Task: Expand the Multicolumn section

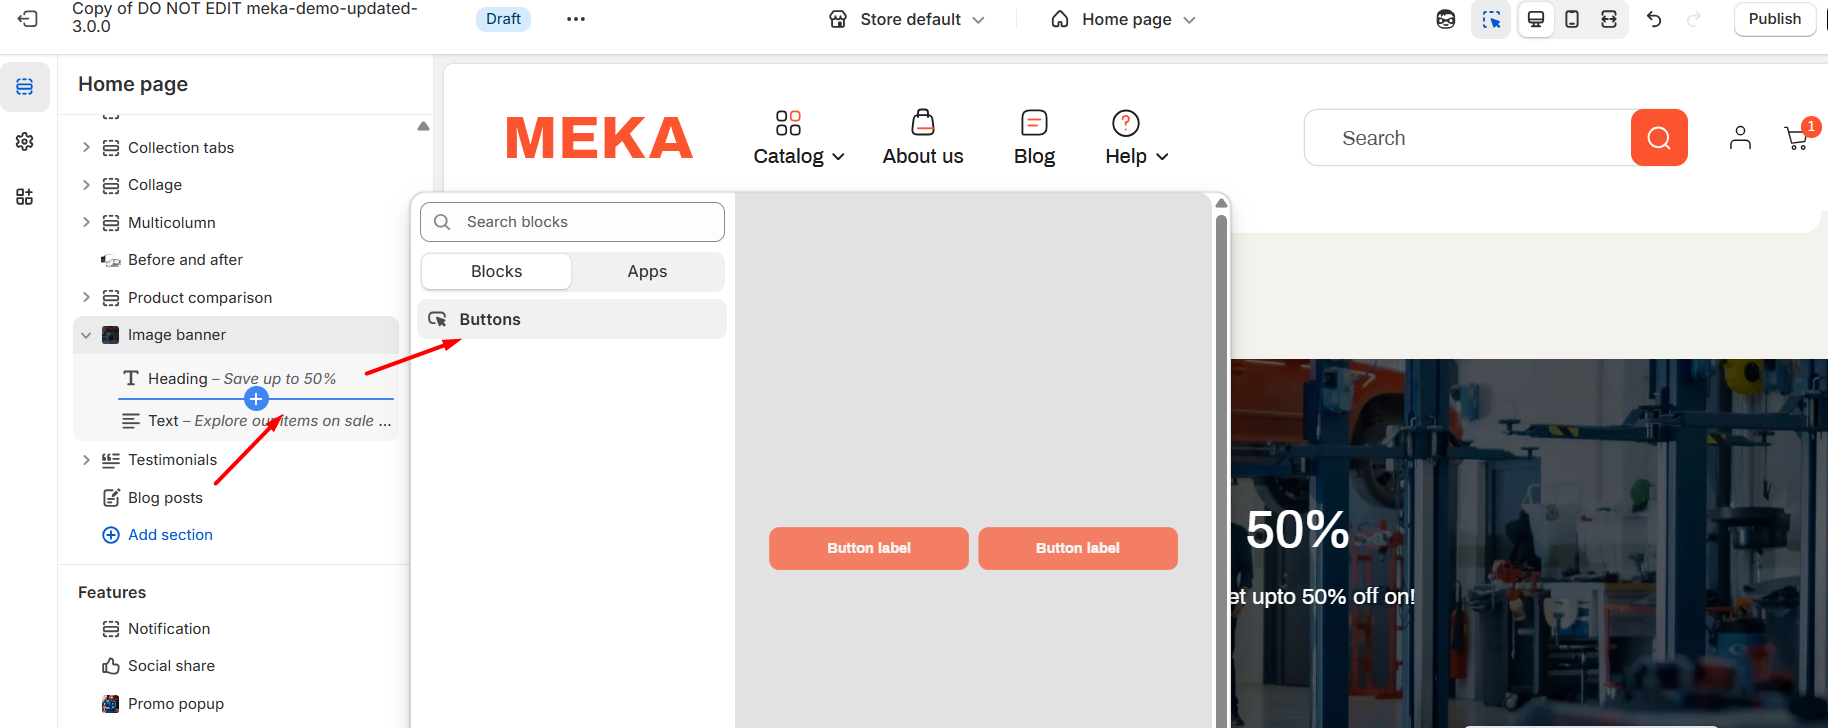Action: point(86,223)
